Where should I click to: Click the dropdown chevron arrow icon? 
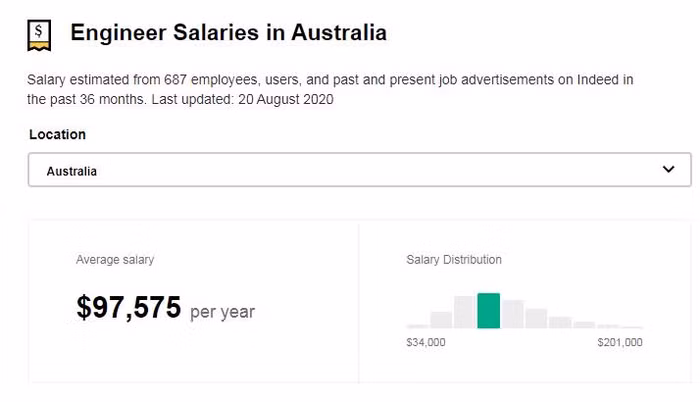(669, 170)
